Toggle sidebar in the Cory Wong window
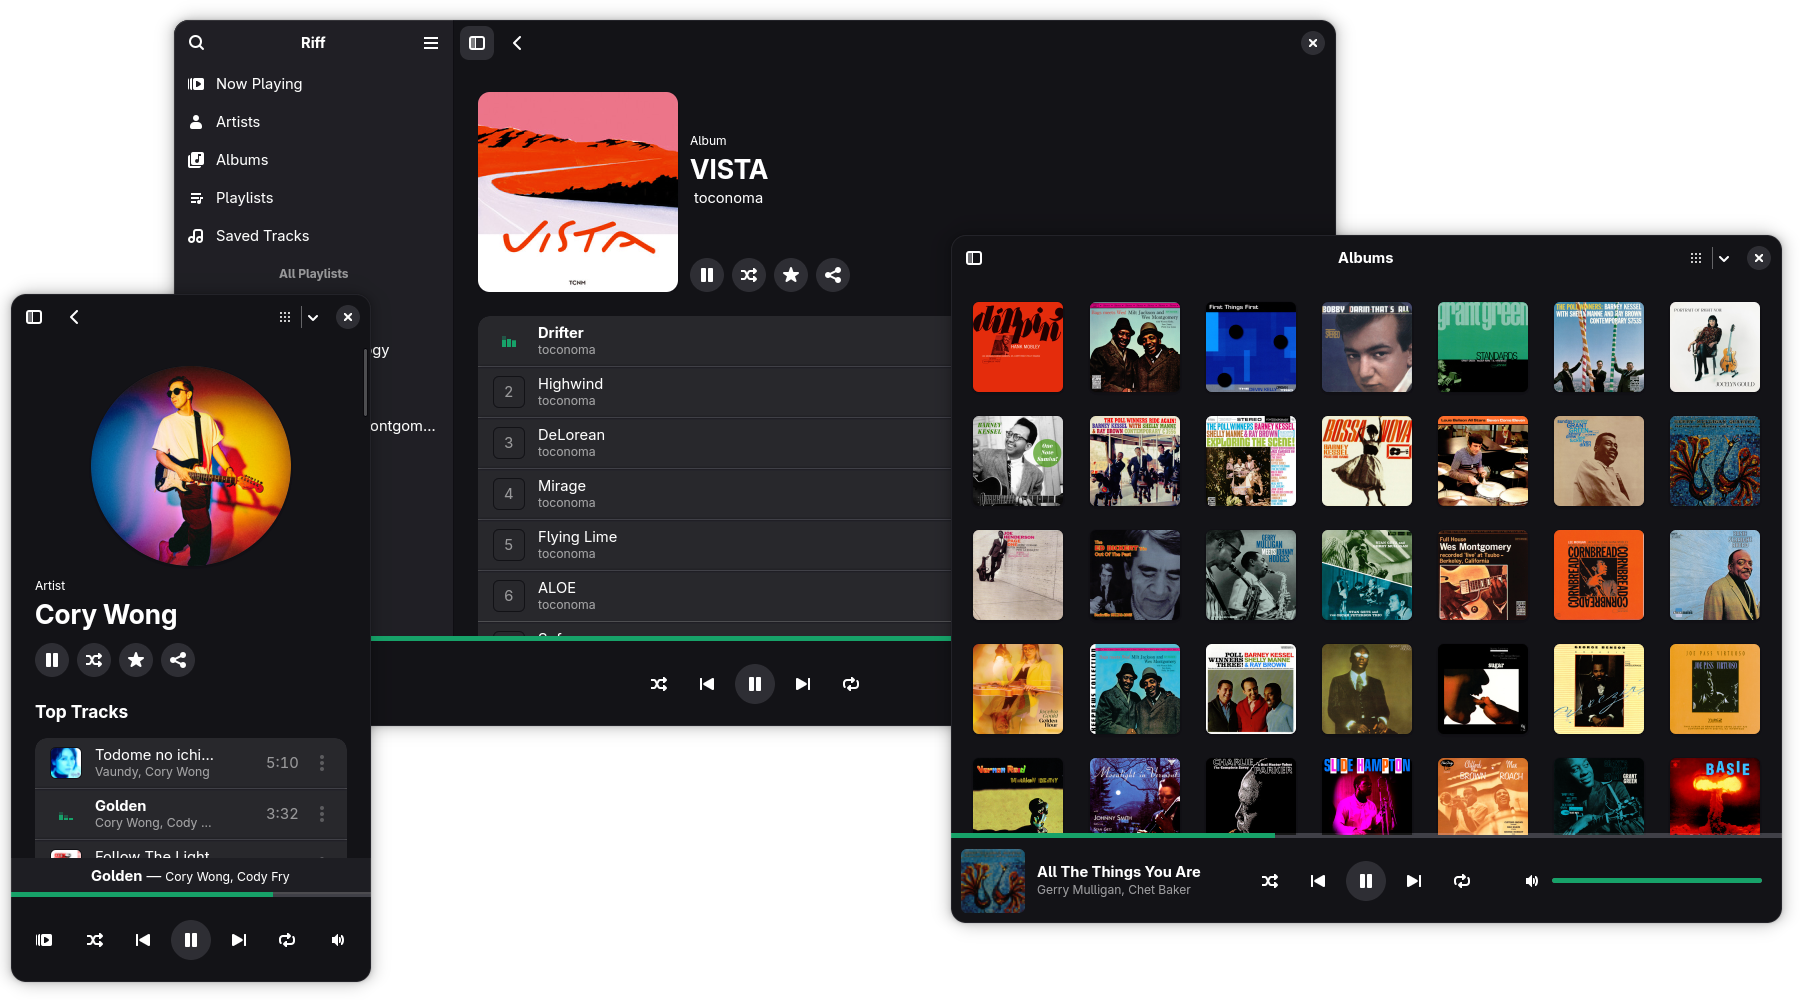The image size is (1800, 1000). 34,317
